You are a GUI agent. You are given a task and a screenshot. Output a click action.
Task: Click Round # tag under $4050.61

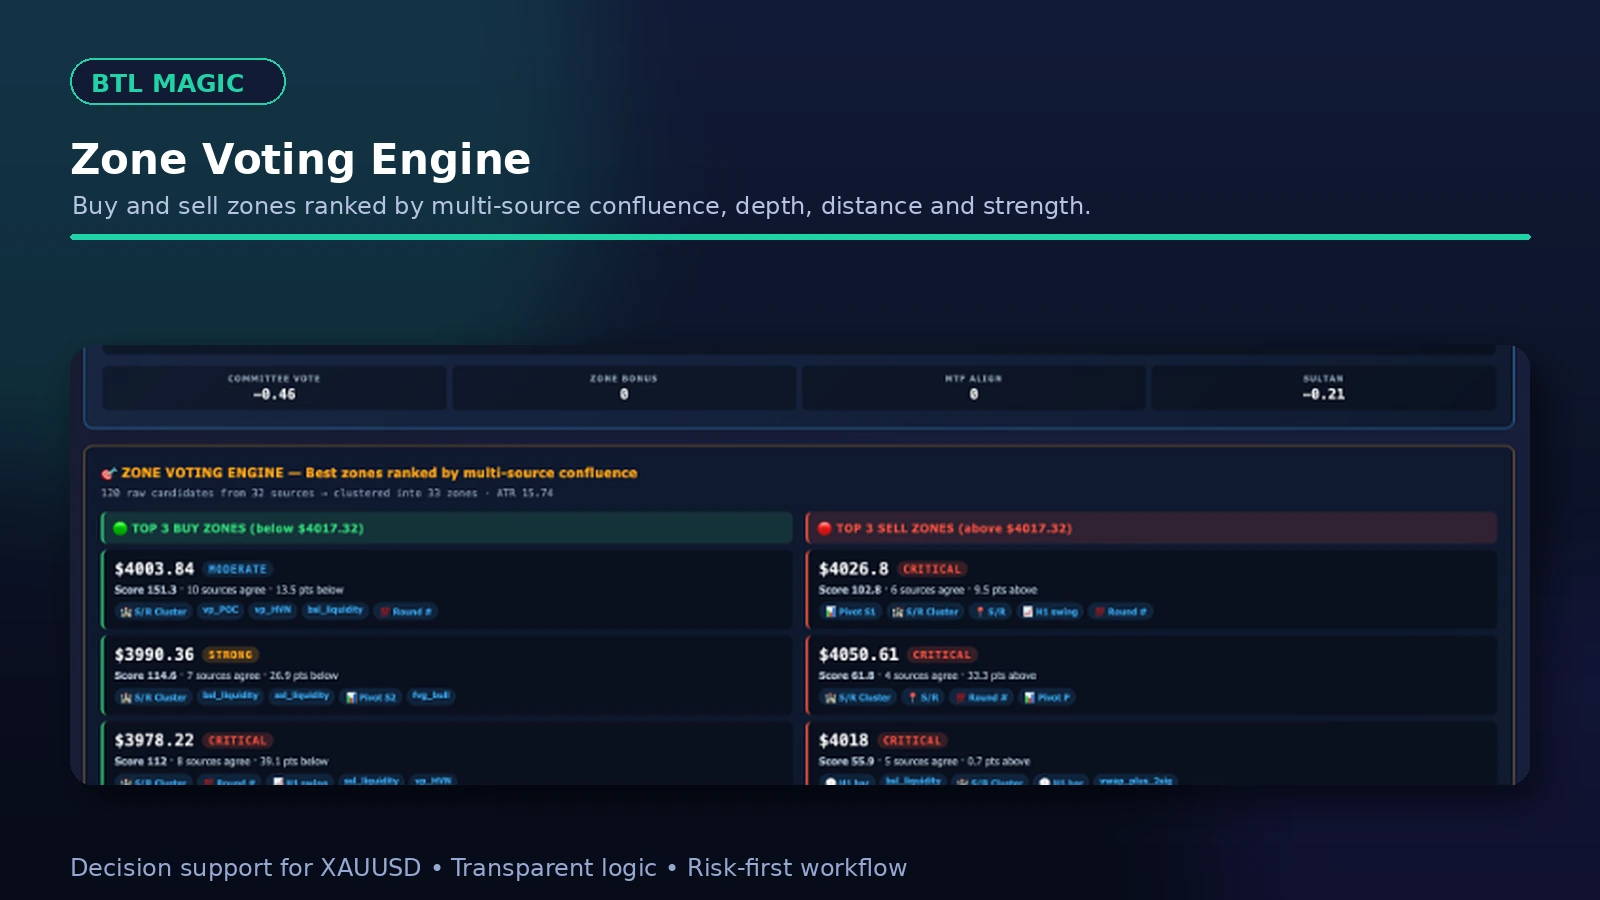pyautogui.click(x=982, y=697)
